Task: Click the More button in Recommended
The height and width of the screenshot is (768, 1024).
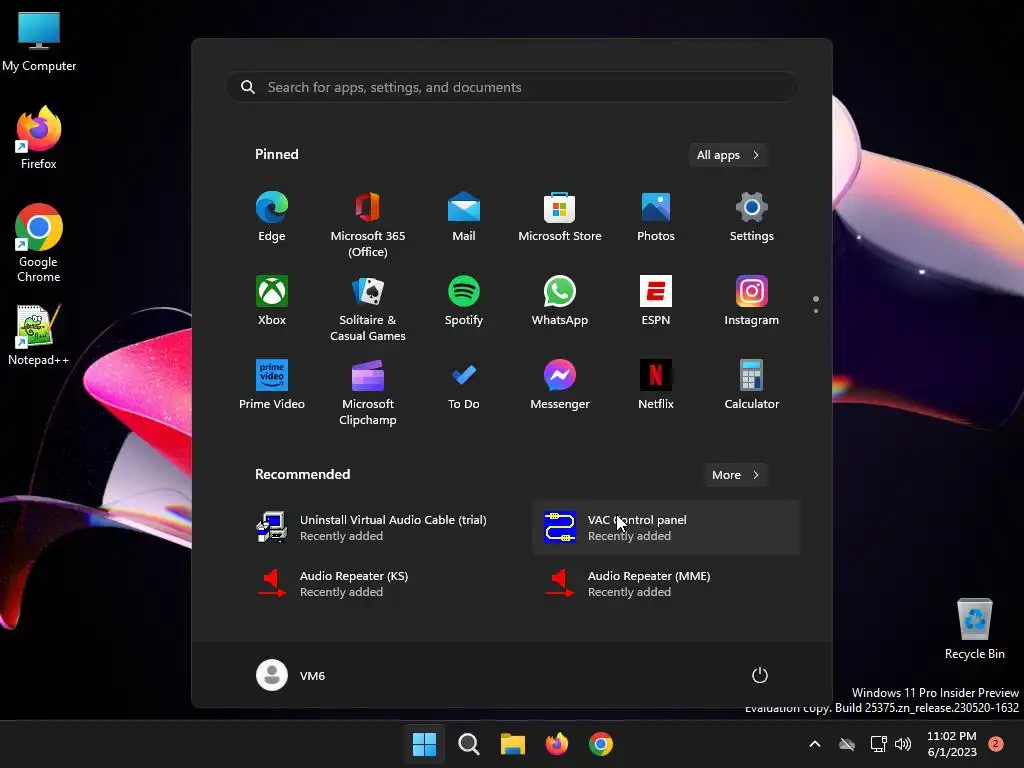Action: coord(735,475)
